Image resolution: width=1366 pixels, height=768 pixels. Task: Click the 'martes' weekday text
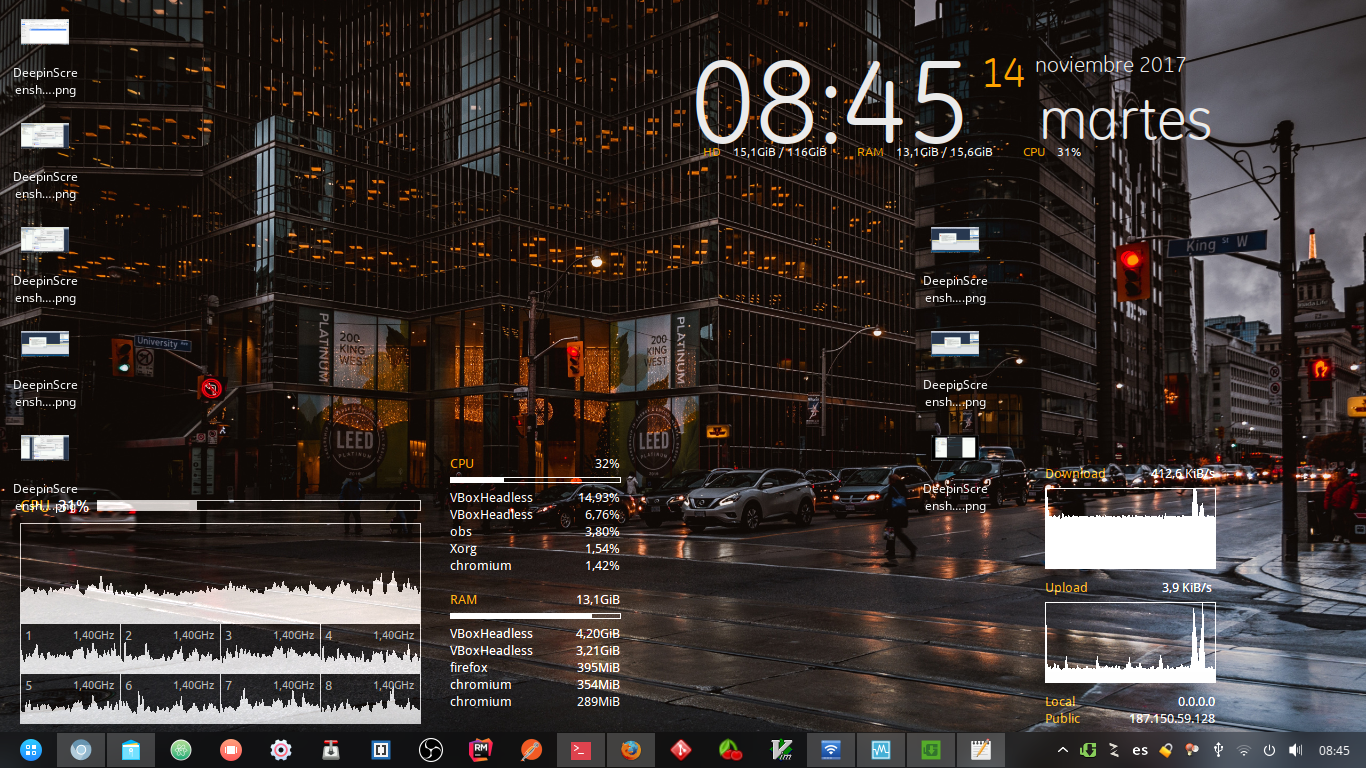[1126, 120]
